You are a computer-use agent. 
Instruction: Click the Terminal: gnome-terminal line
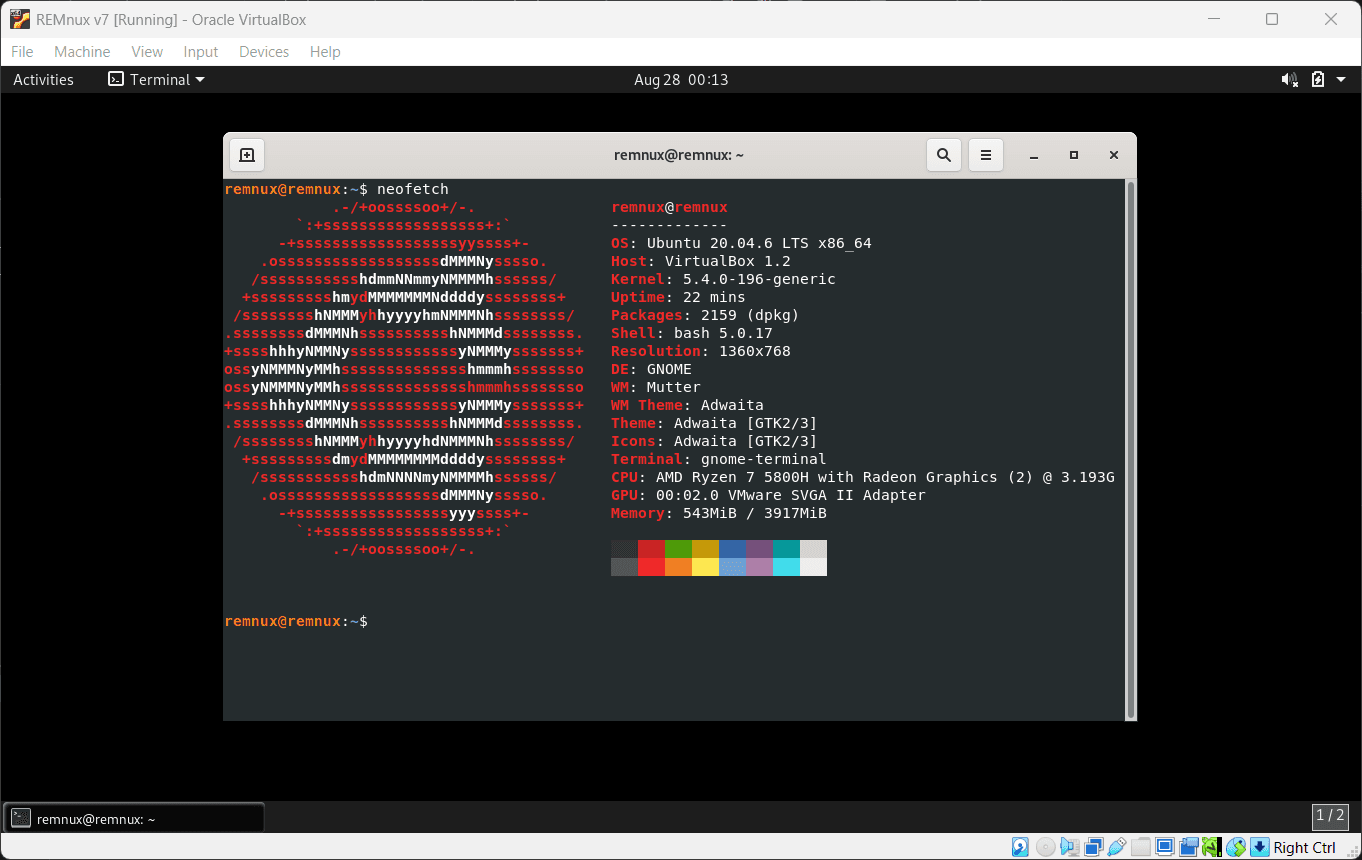pyautogui.click(x=719, y=459)
